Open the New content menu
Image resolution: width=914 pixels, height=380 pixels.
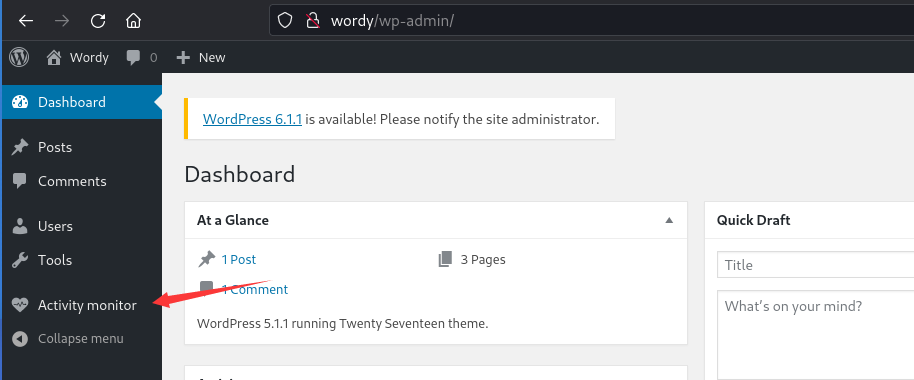click(201, 57)
